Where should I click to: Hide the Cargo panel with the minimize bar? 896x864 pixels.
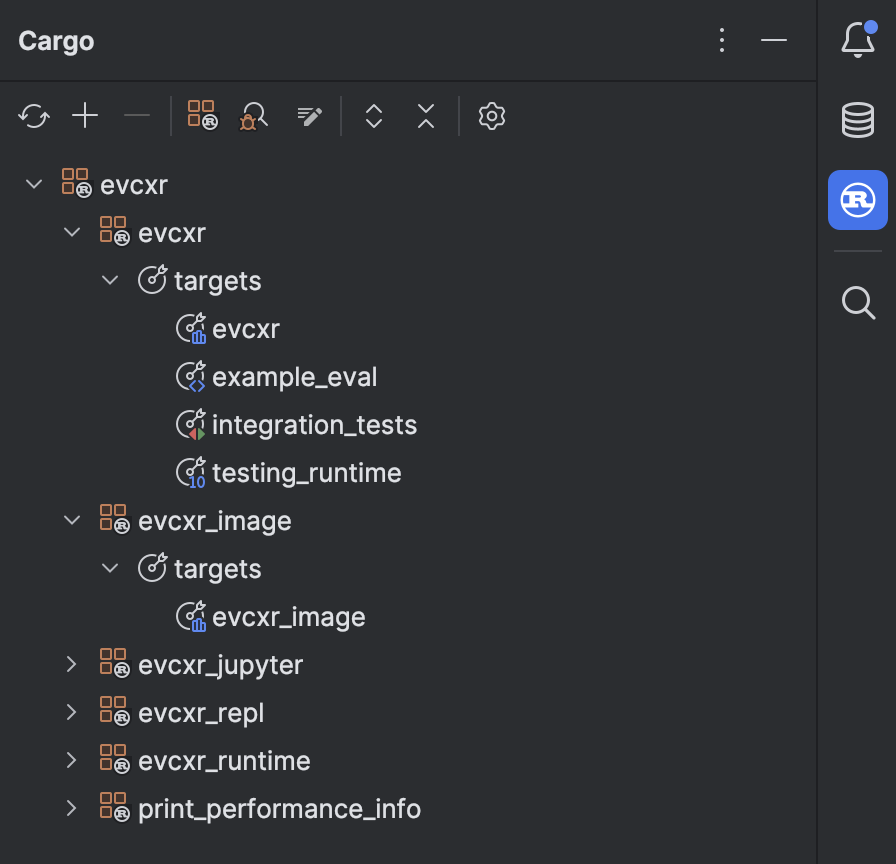(x=774, y=40)
